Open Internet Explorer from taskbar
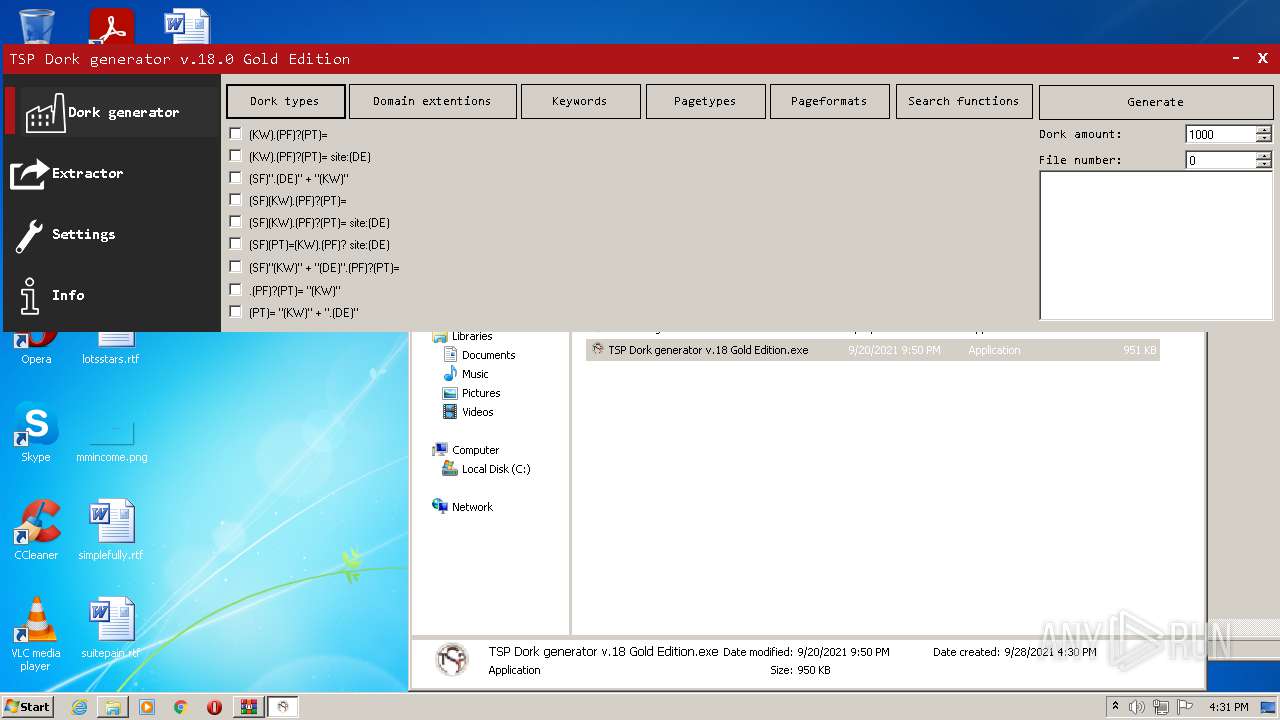The width and height of the screenshot is (1280, 720). pos(79,707)
